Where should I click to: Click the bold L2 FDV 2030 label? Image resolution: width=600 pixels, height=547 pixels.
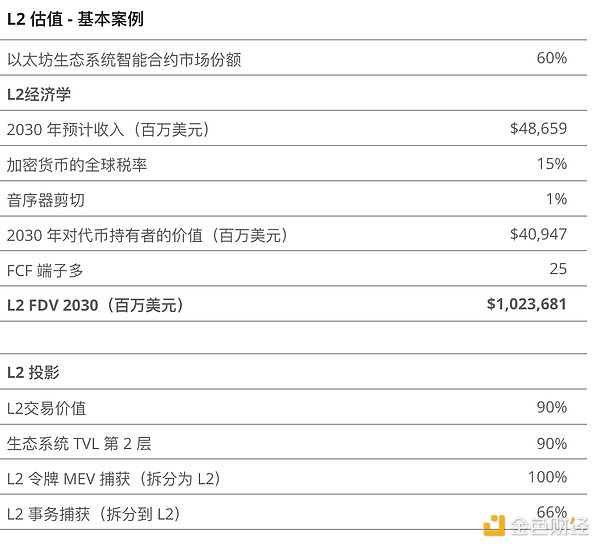pos(94,304)
